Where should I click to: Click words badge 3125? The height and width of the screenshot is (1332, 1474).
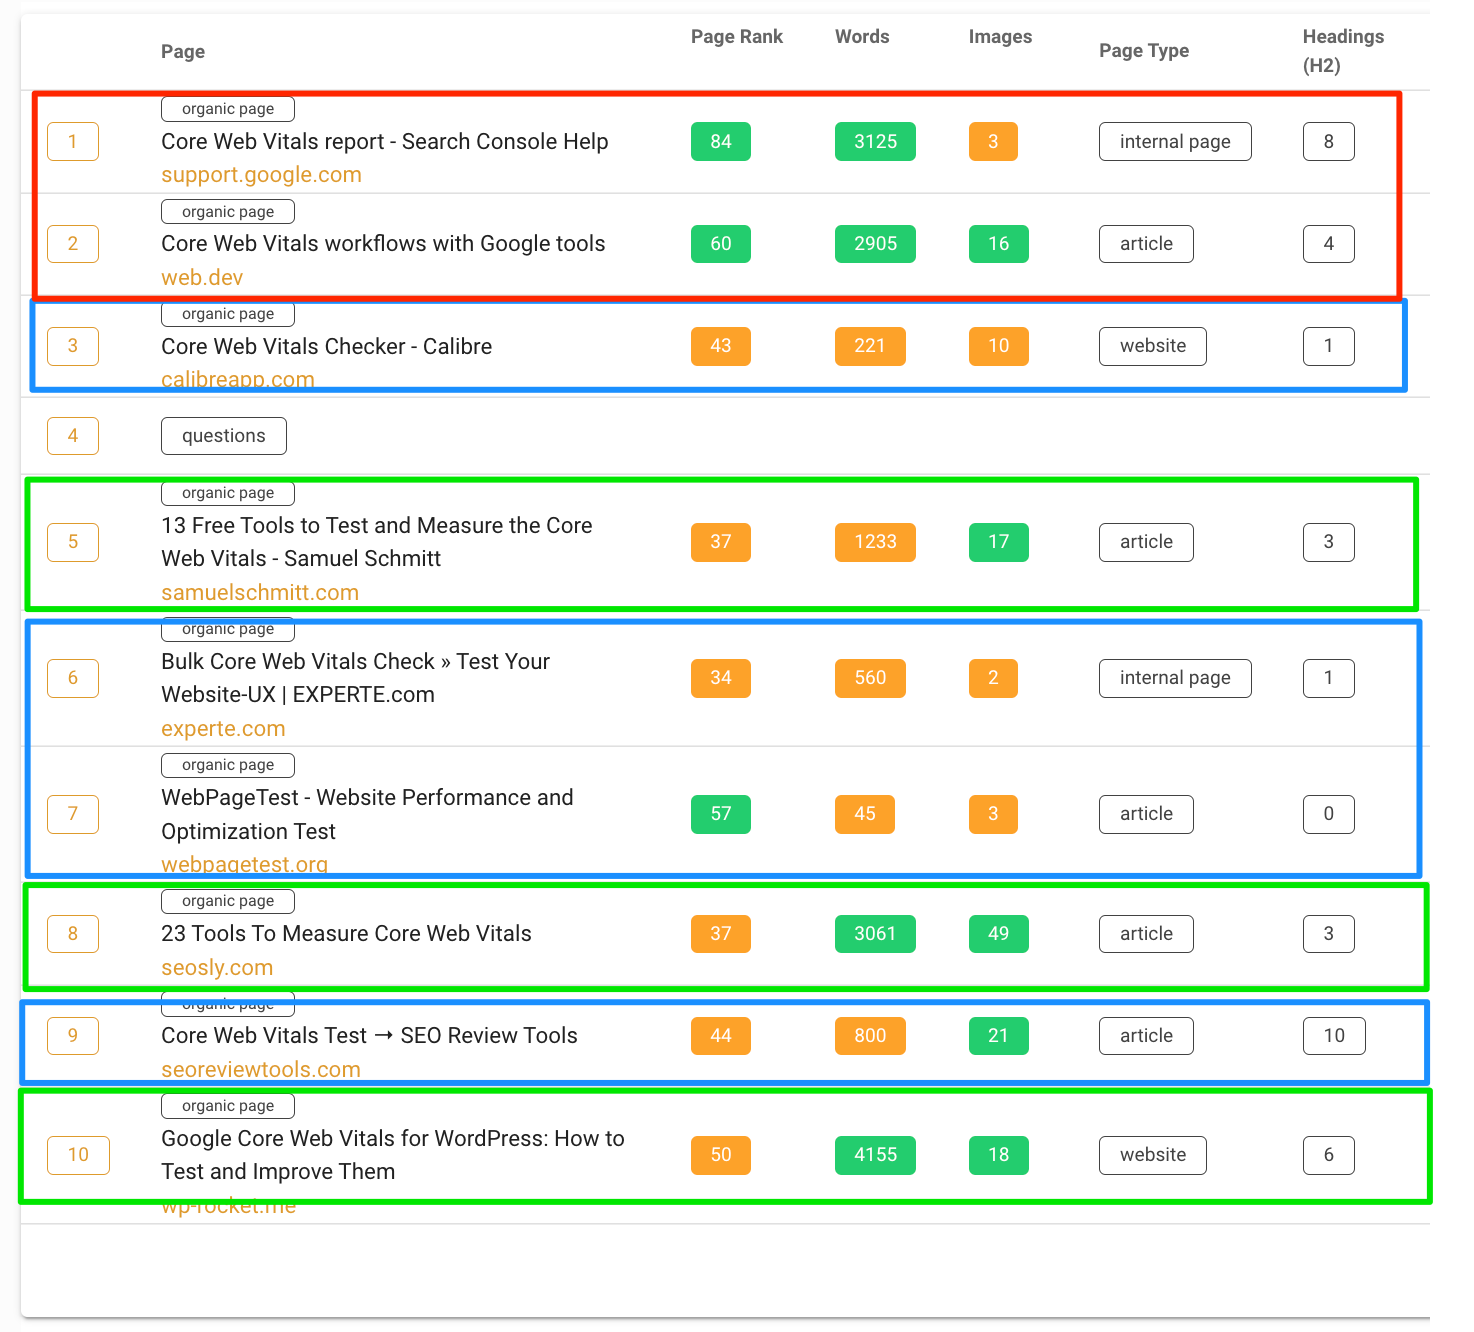click(x=875, y=142)
